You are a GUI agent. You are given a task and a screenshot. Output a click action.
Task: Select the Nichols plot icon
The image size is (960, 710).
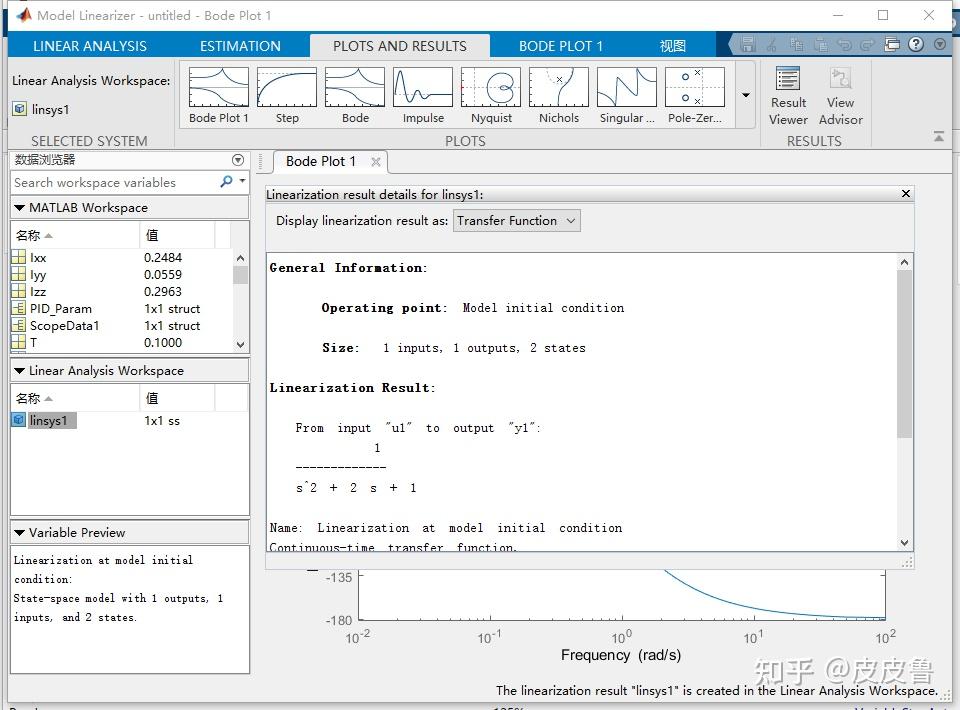pos(558,88)
